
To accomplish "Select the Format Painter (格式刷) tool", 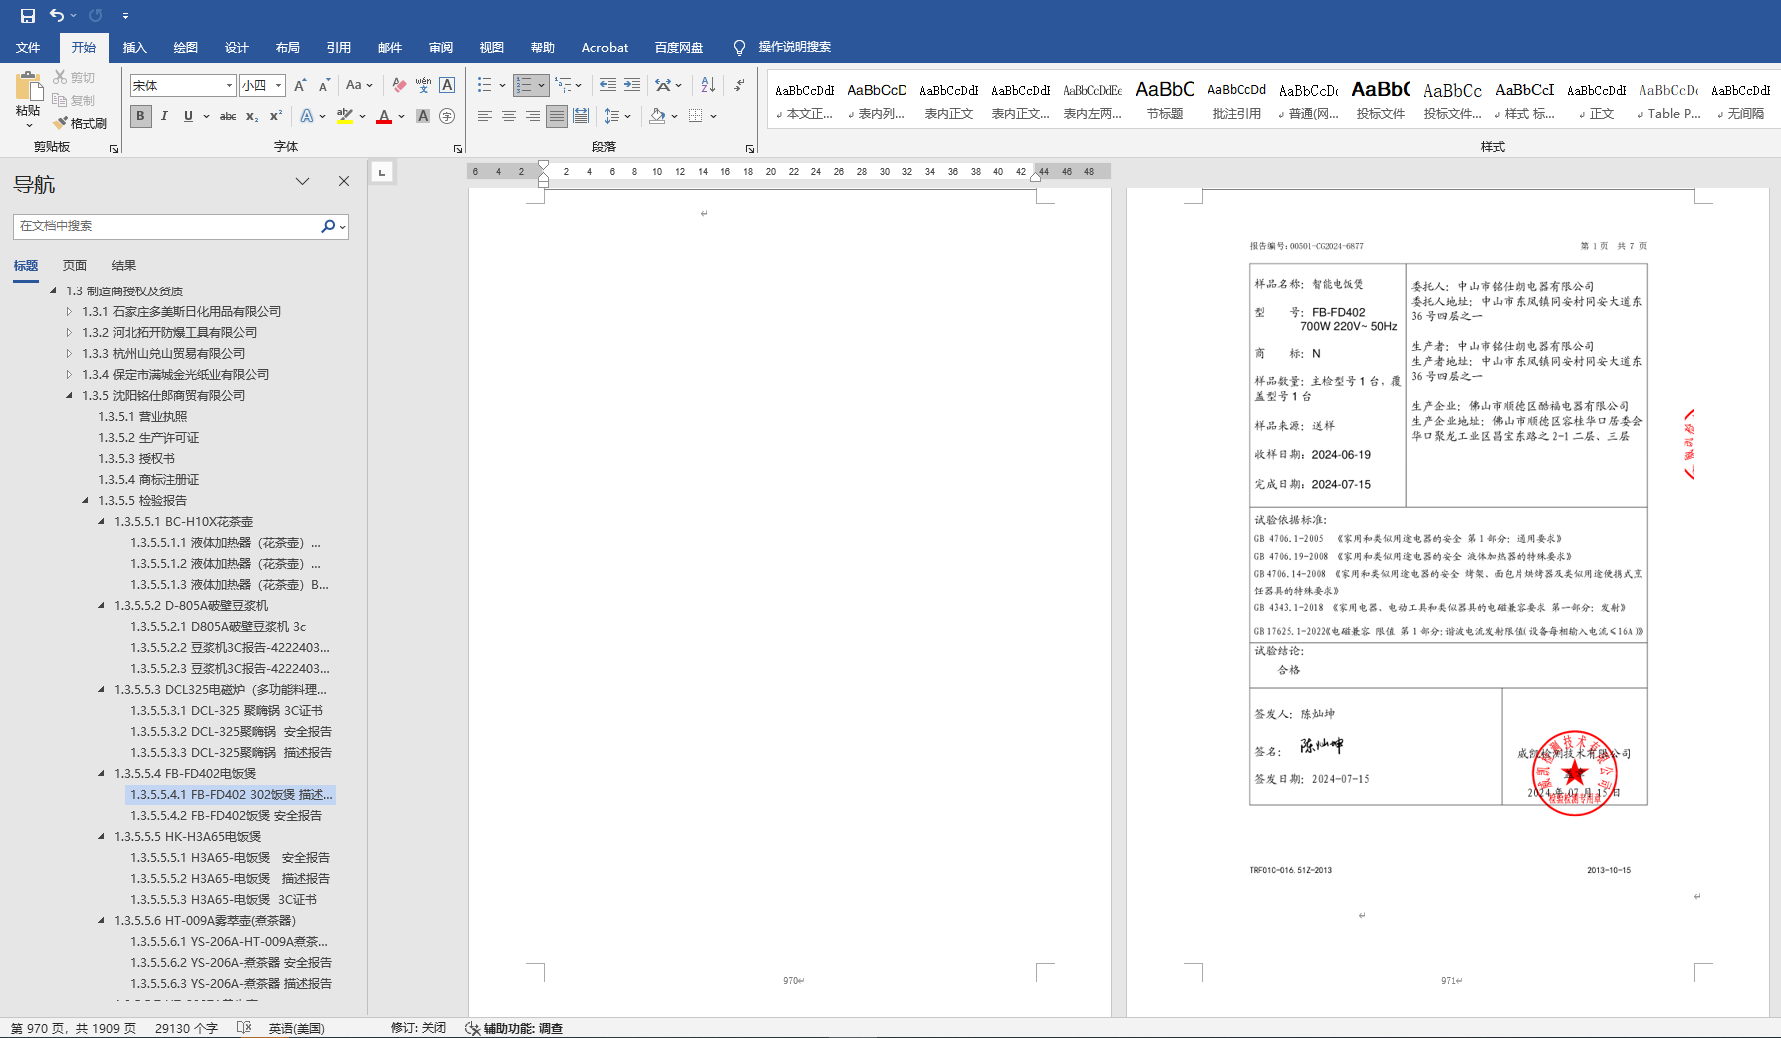I will [x=81, y=123].
